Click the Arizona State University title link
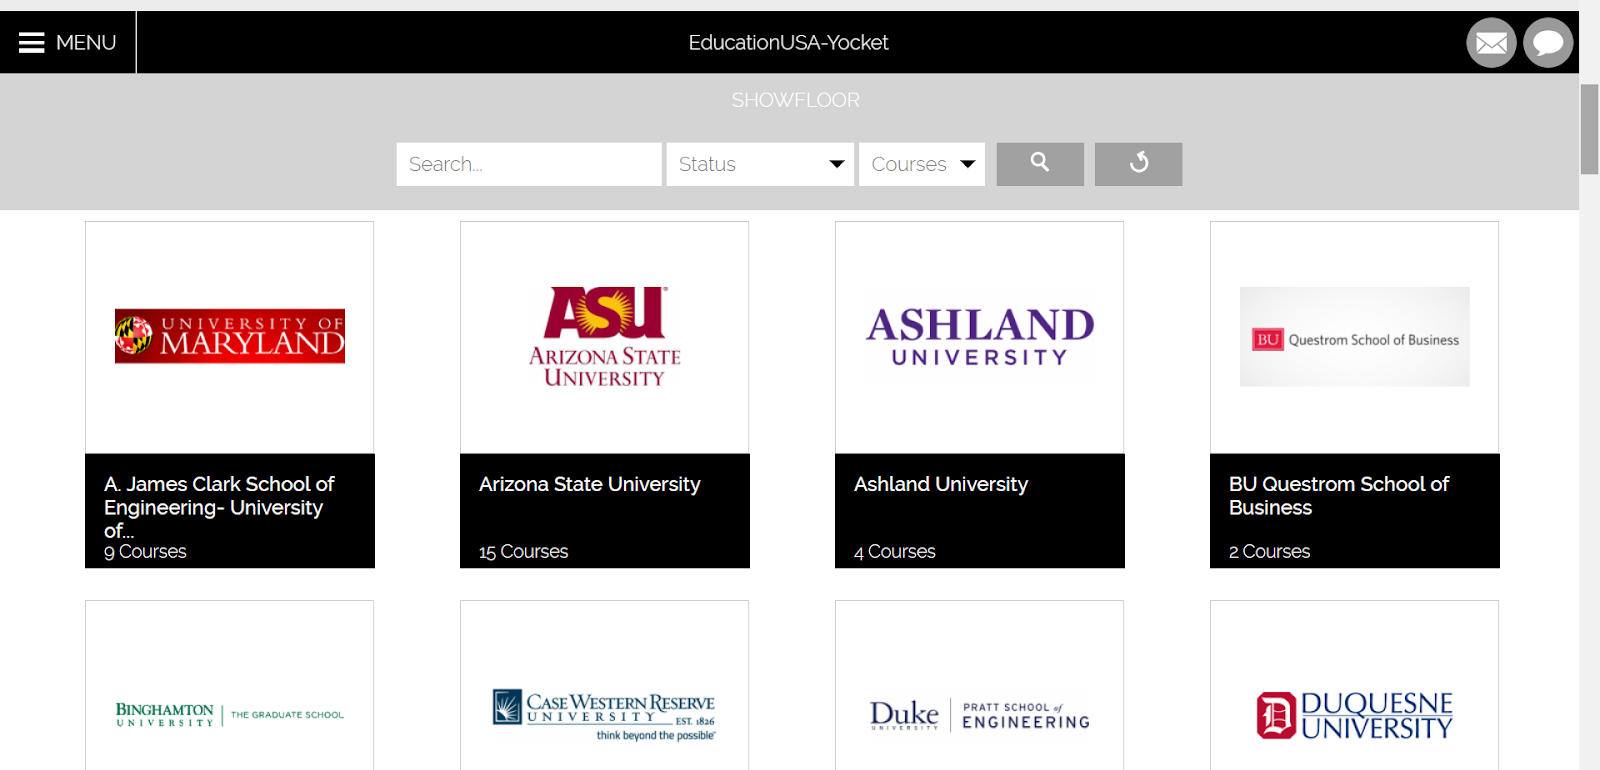Viewport: 1600px width, 770px height. click(x=590, y=484)
